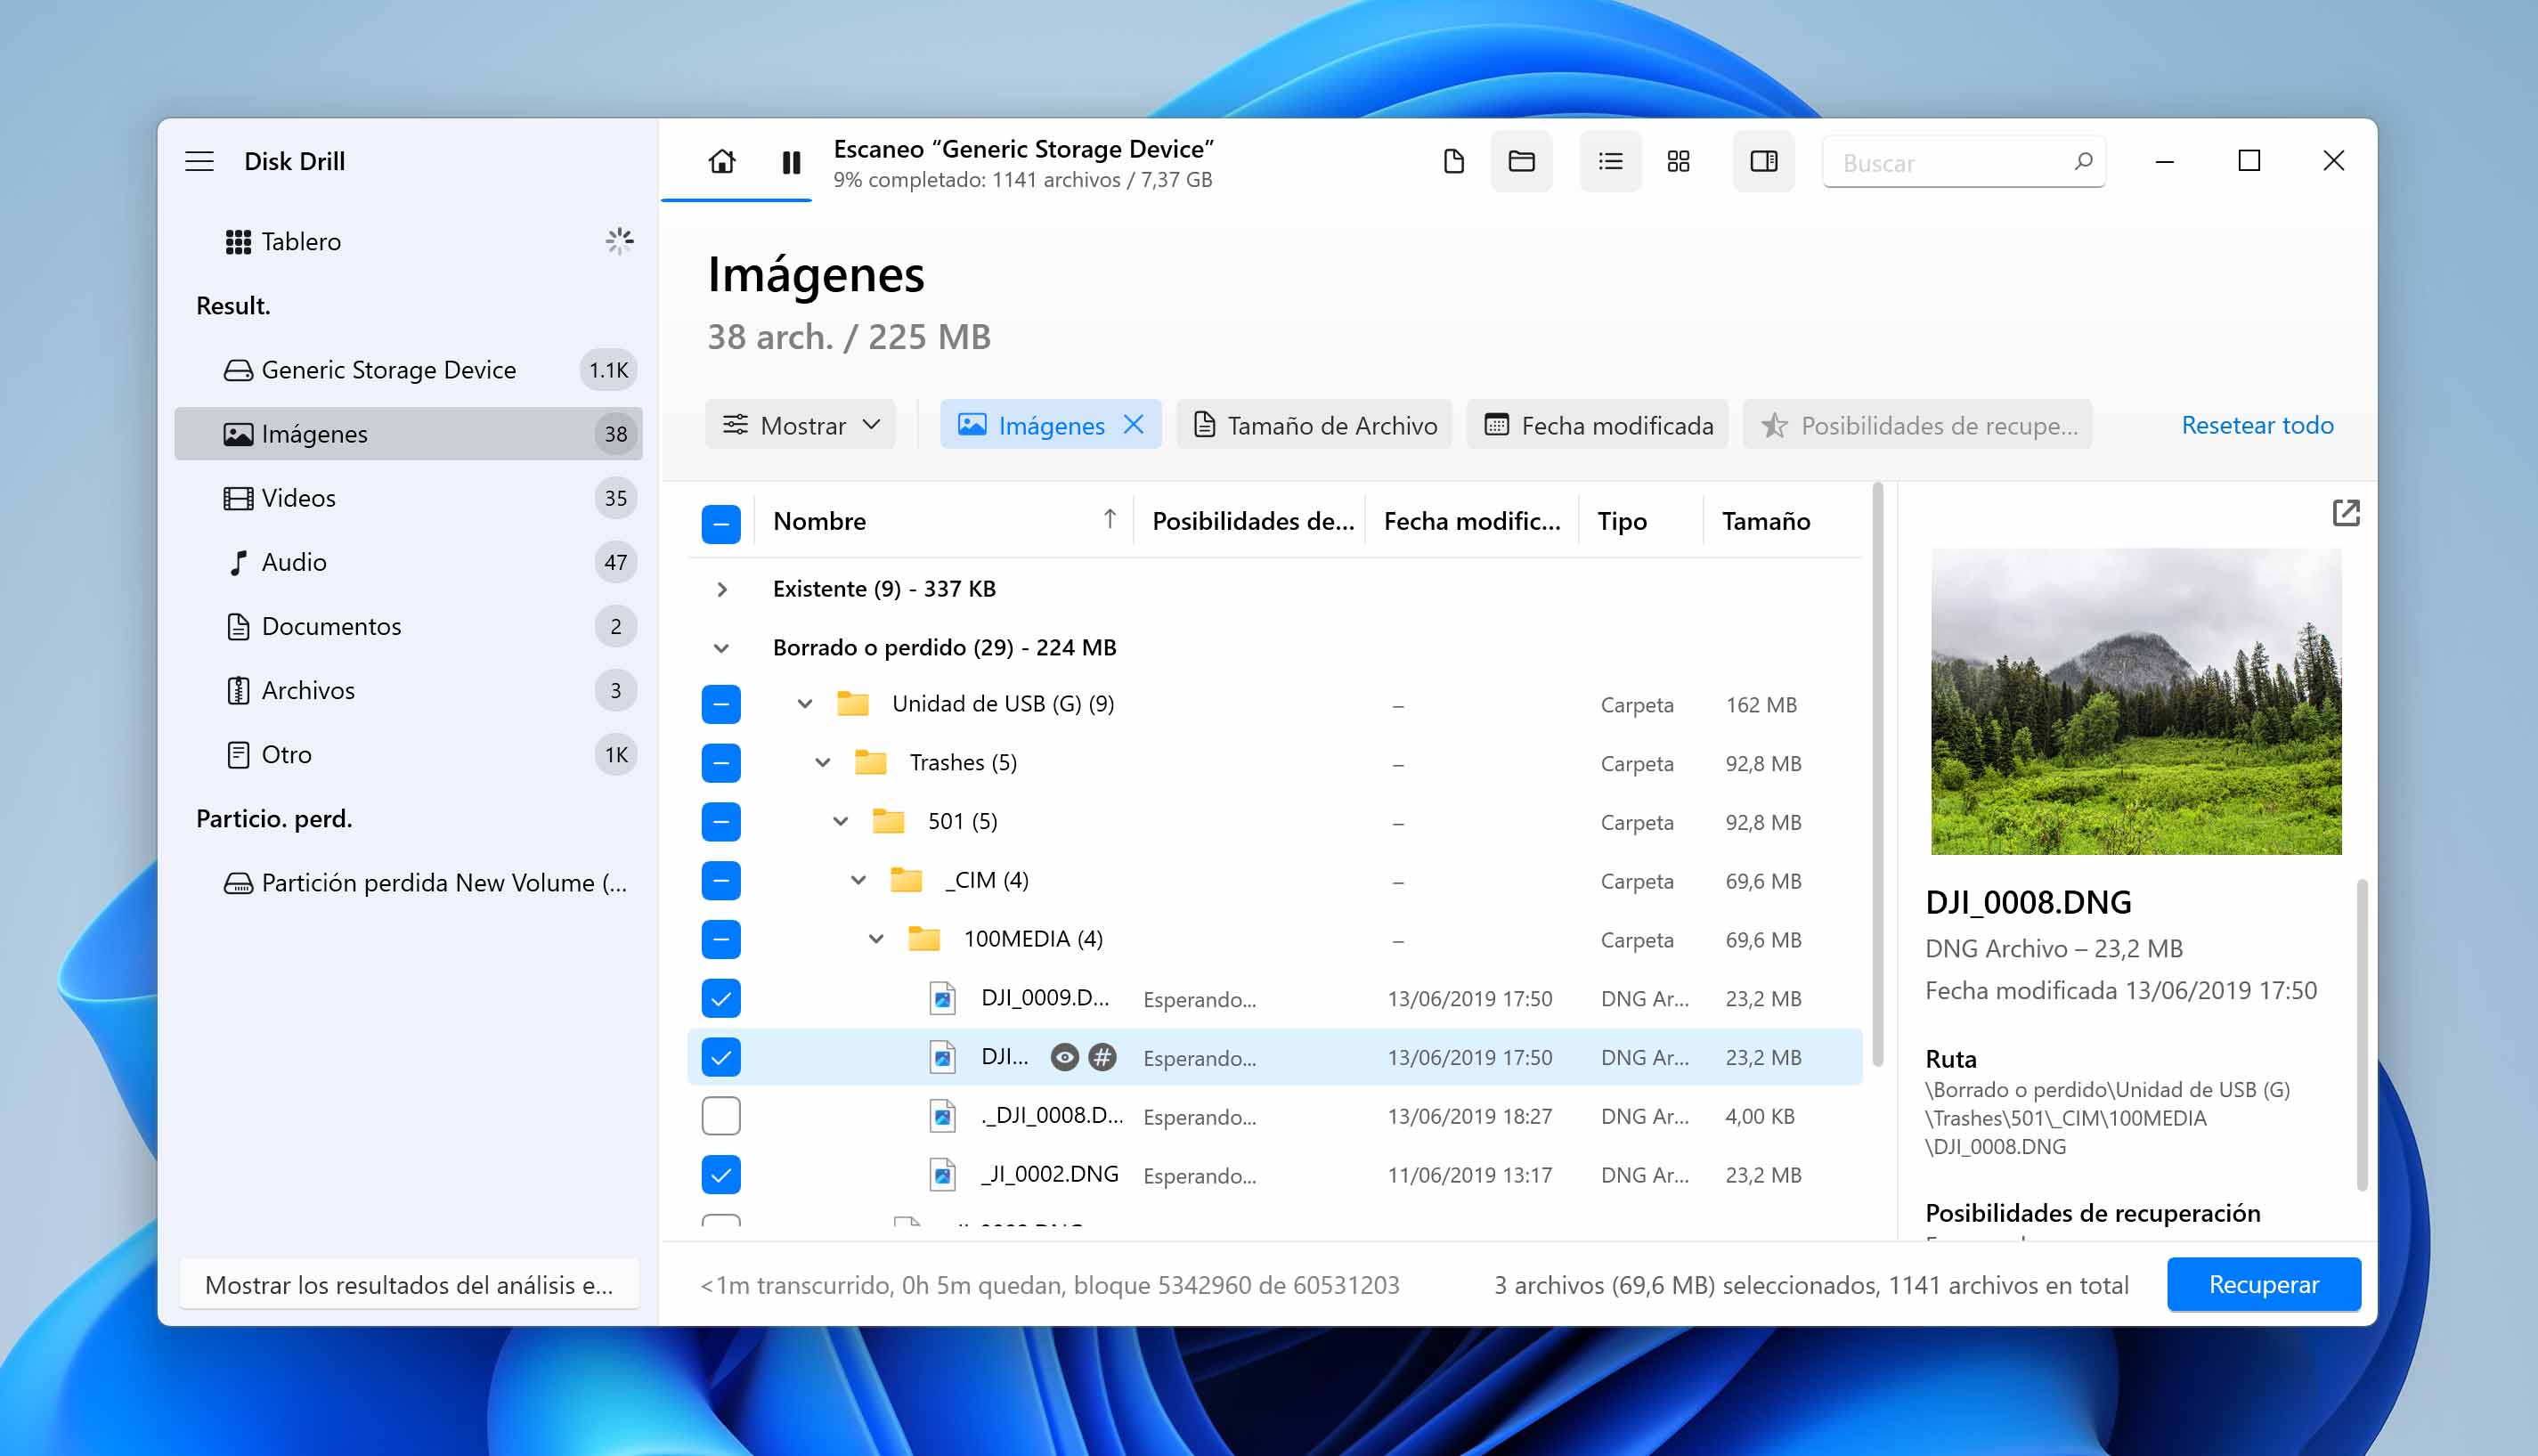Open the Otro category in sidebar
This screenshot has width=2538, height=1456.
coord(408,754)
